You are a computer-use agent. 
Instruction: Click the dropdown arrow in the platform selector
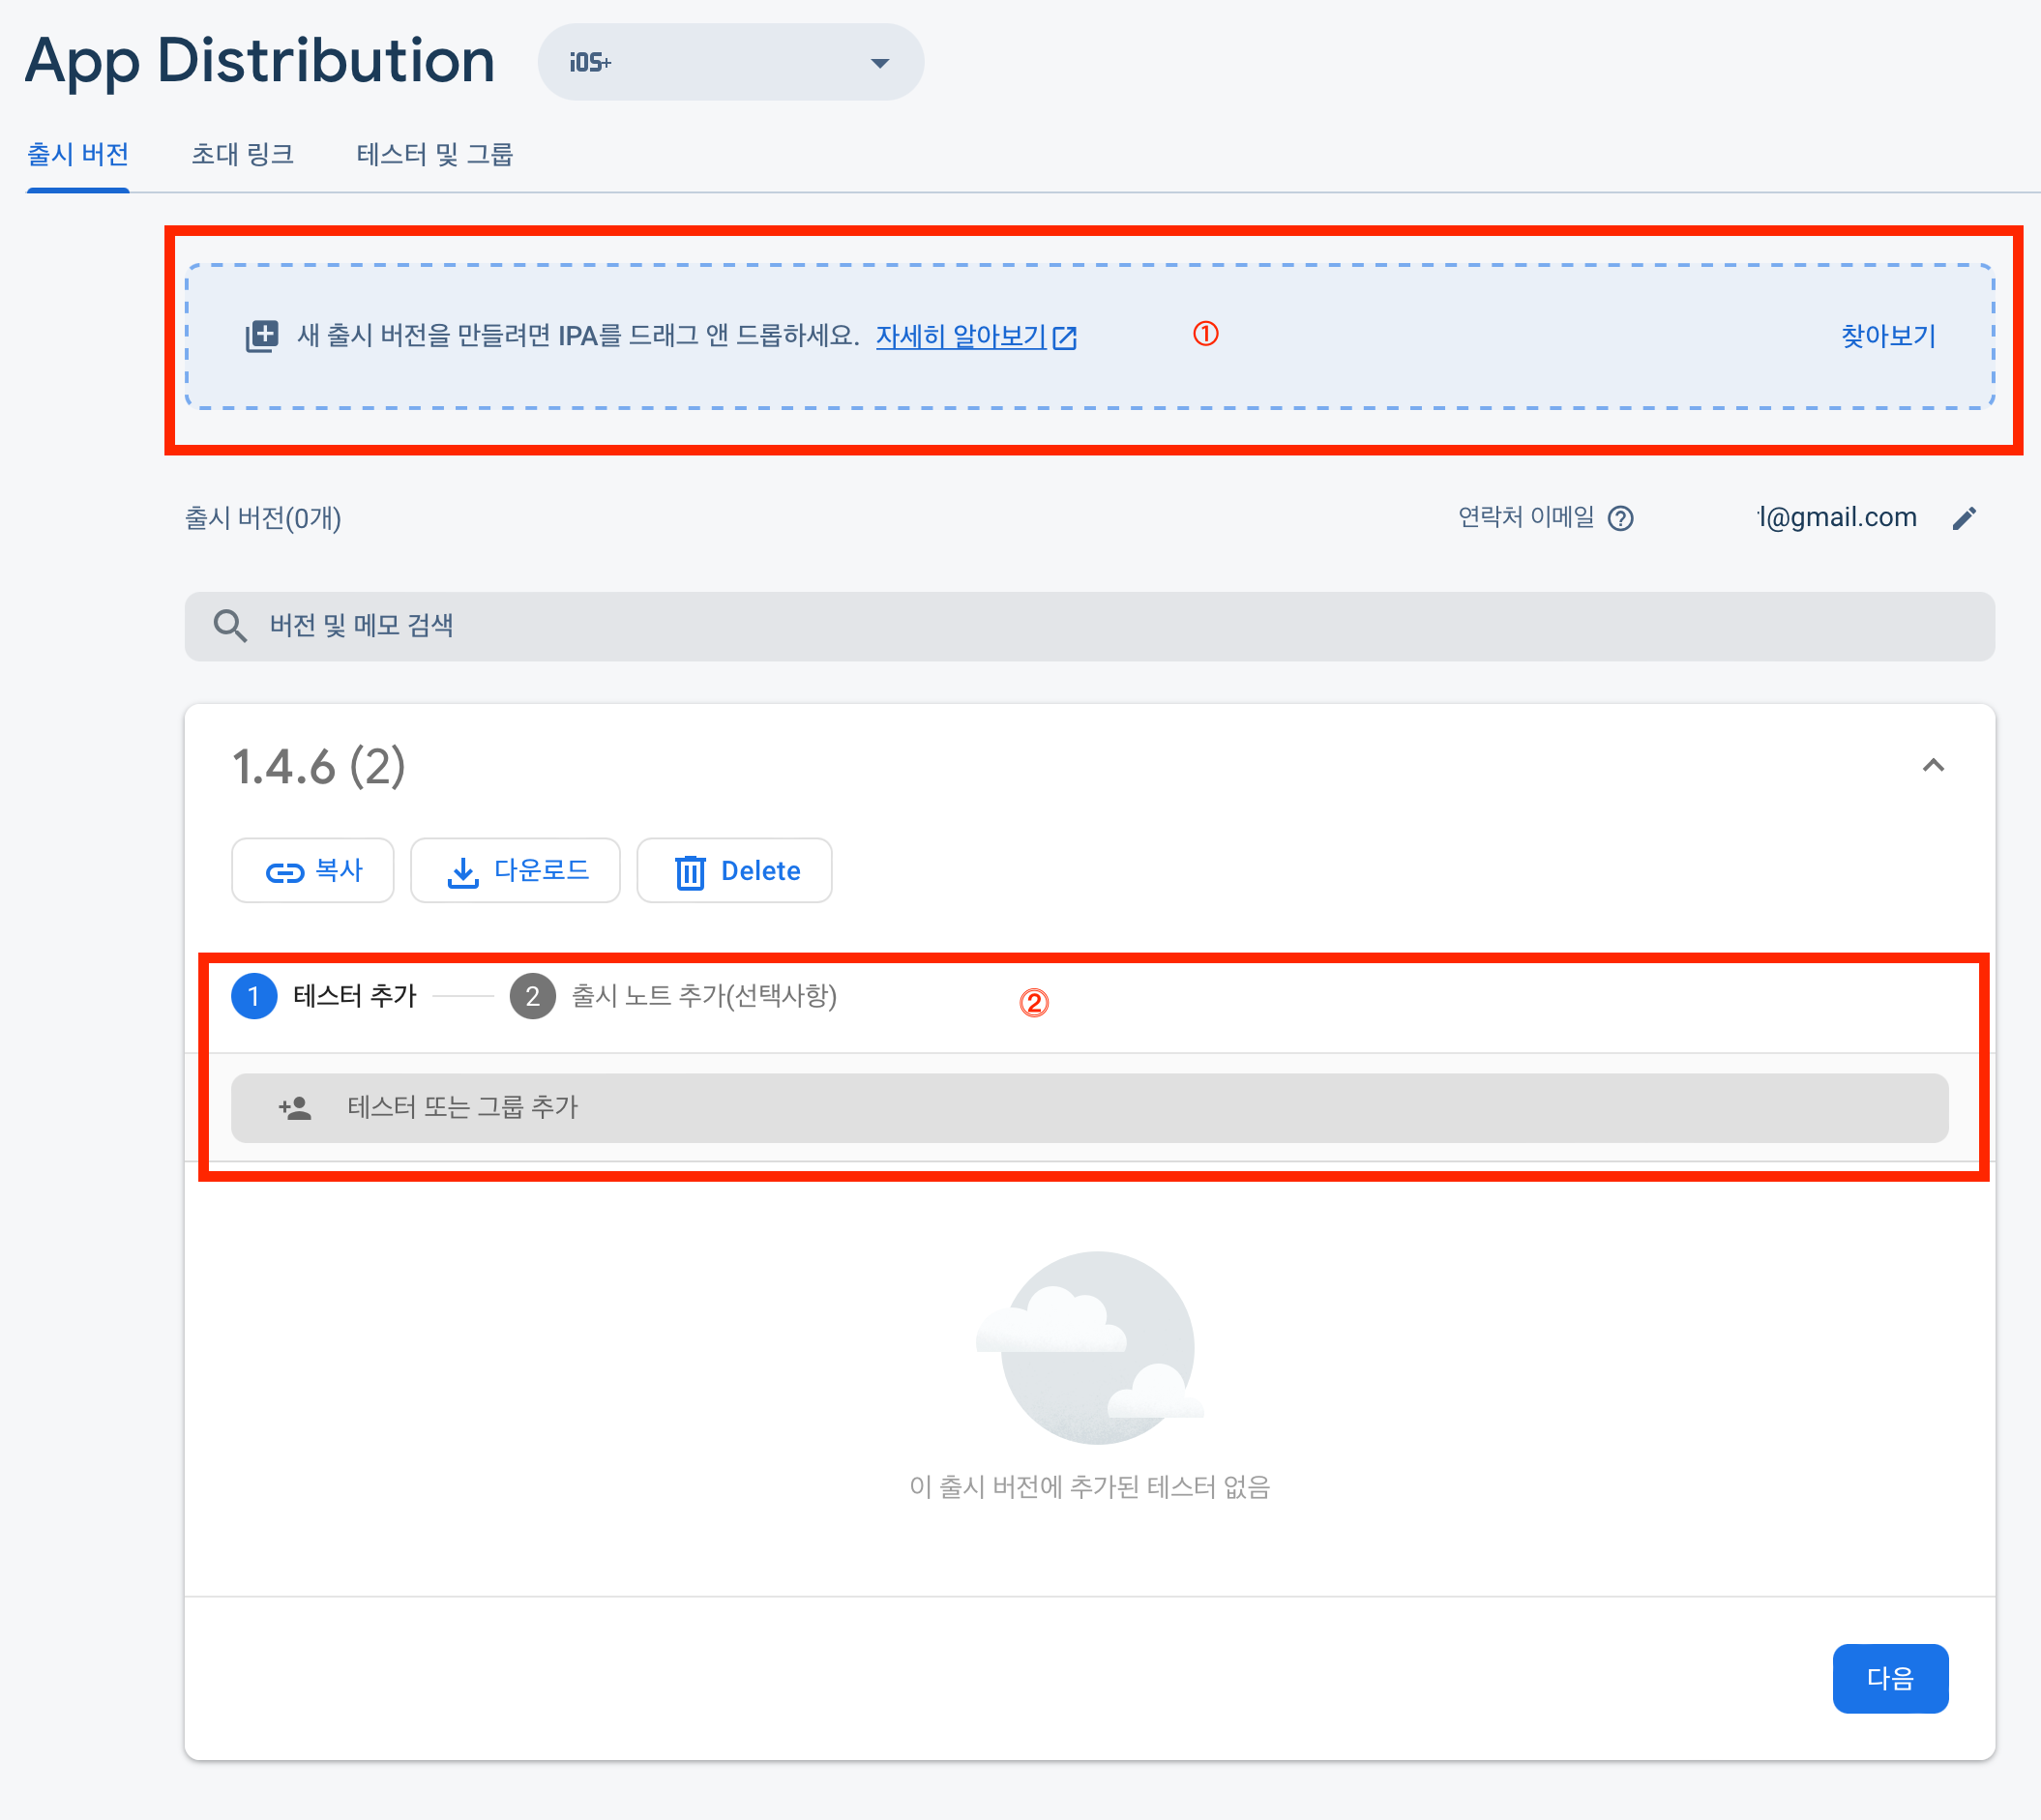[x=880, y=63]
